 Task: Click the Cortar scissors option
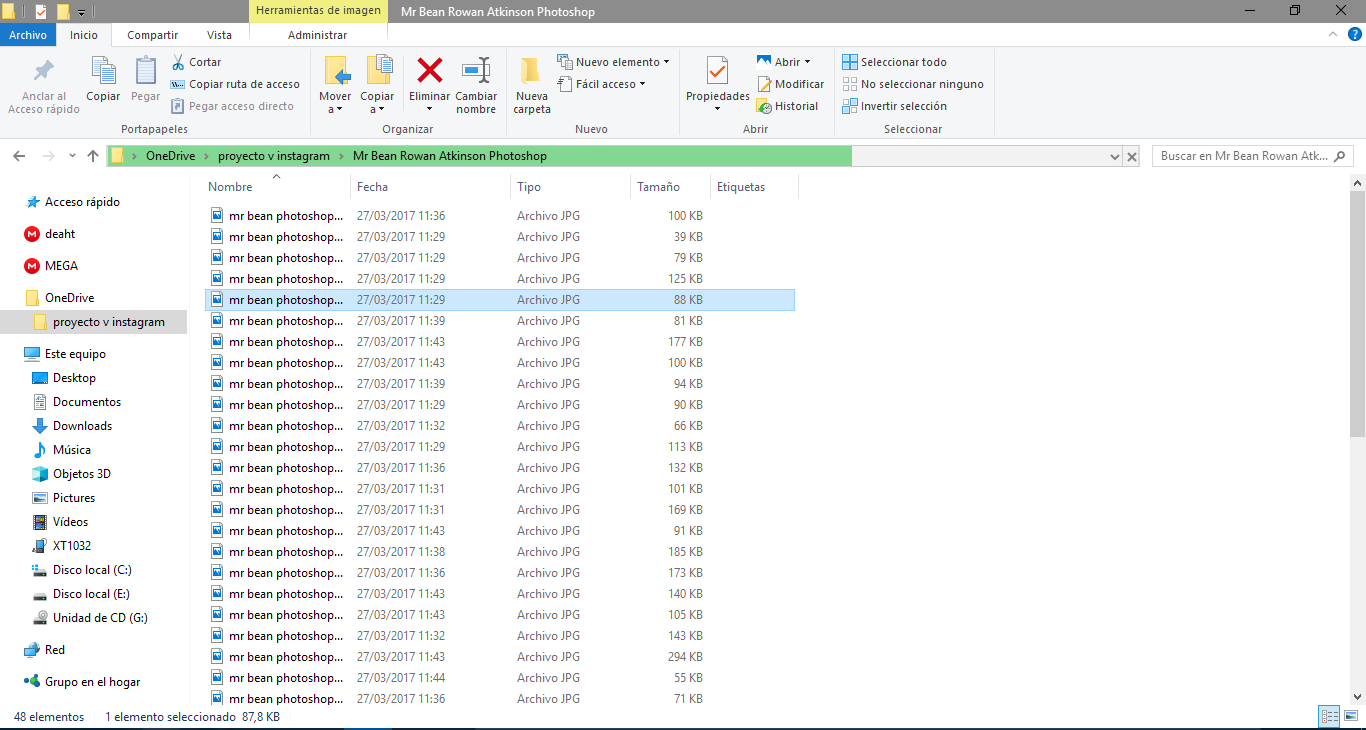click(x=196, y=62)
